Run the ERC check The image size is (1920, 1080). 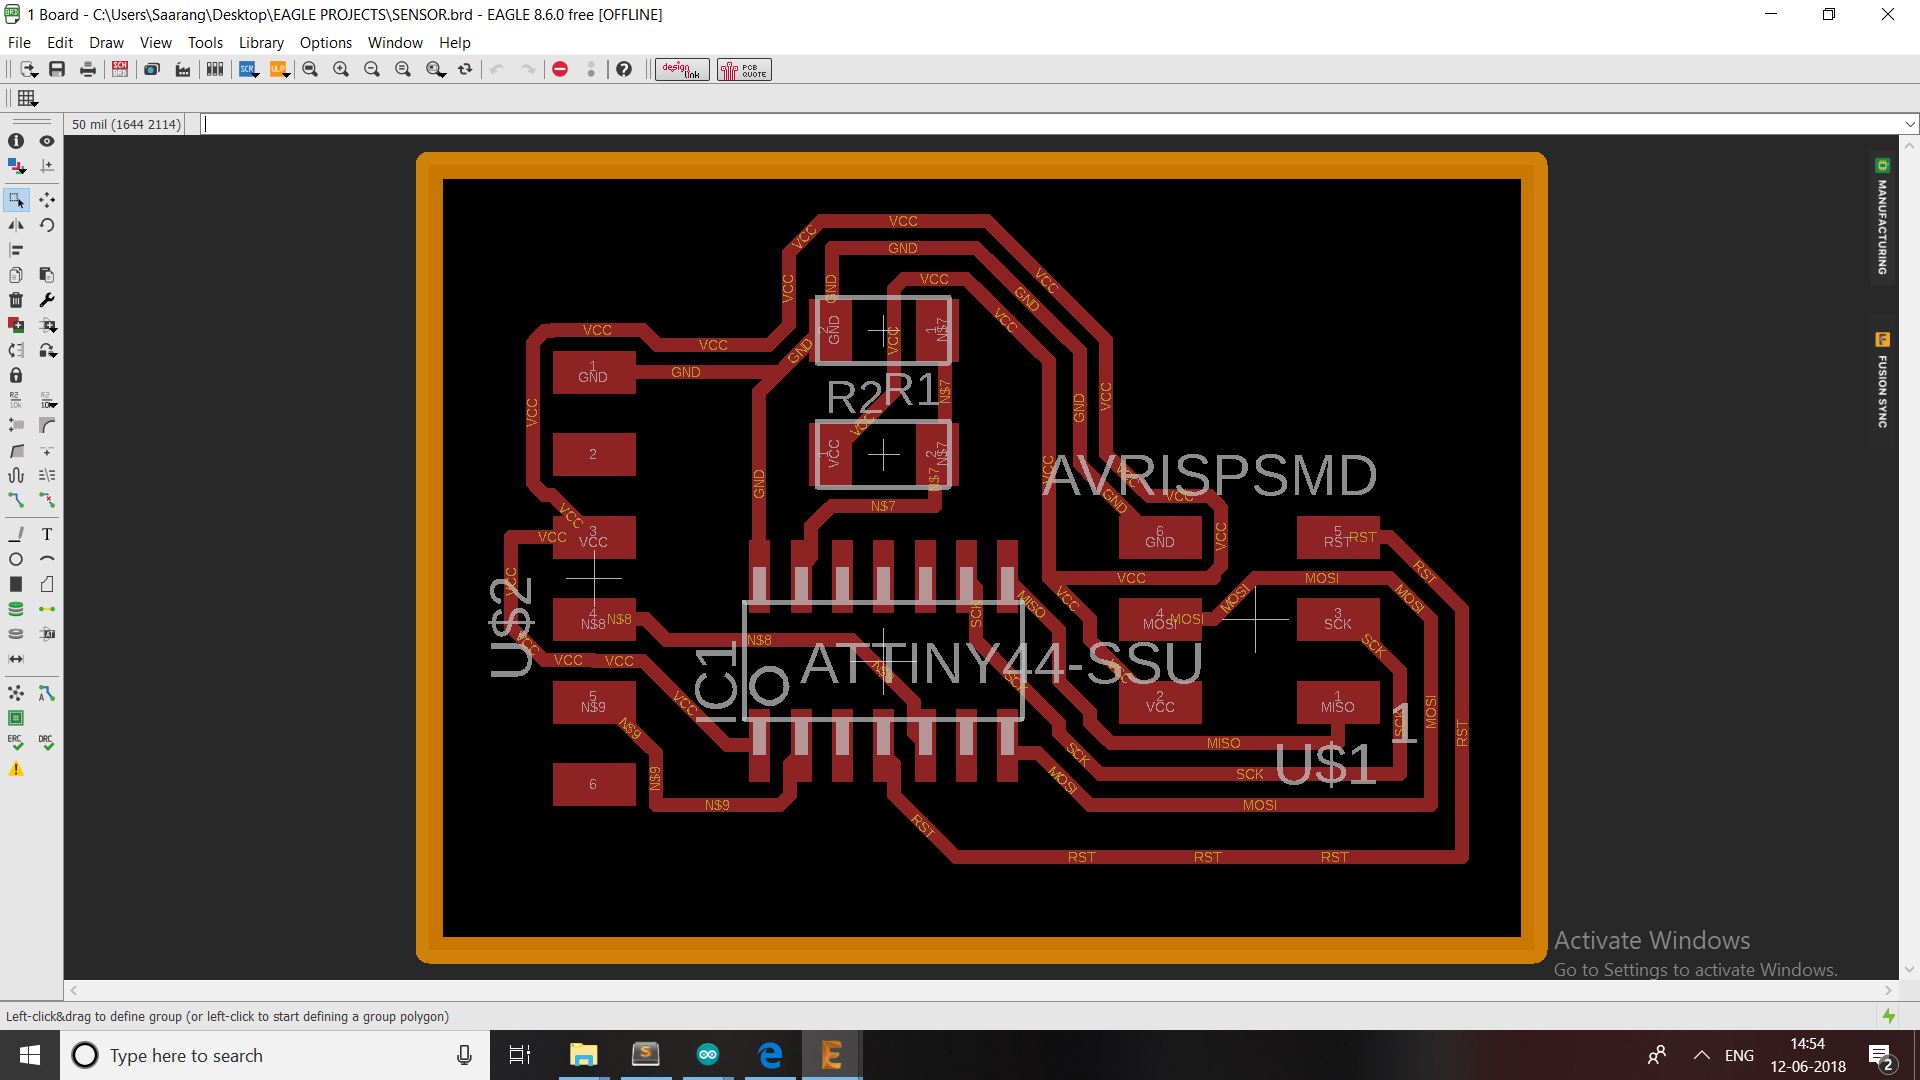tap(16, 743)
